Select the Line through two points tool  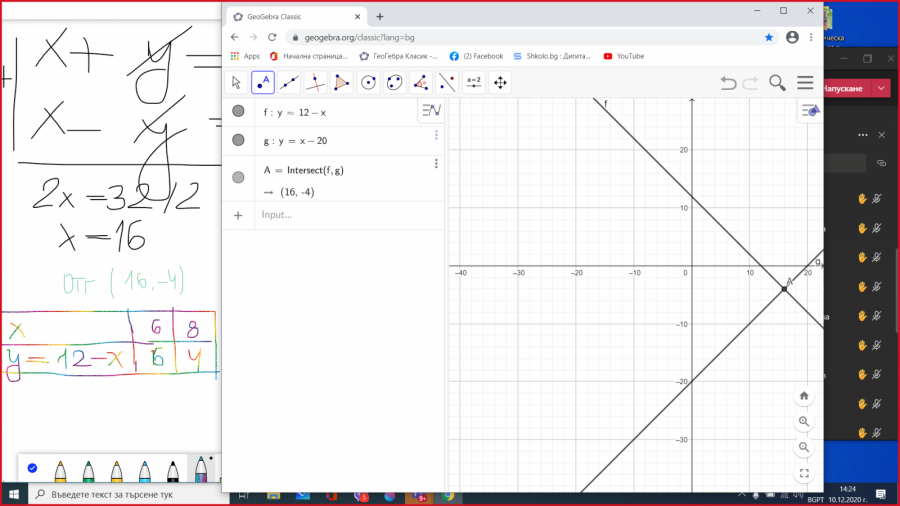point(289,83)
